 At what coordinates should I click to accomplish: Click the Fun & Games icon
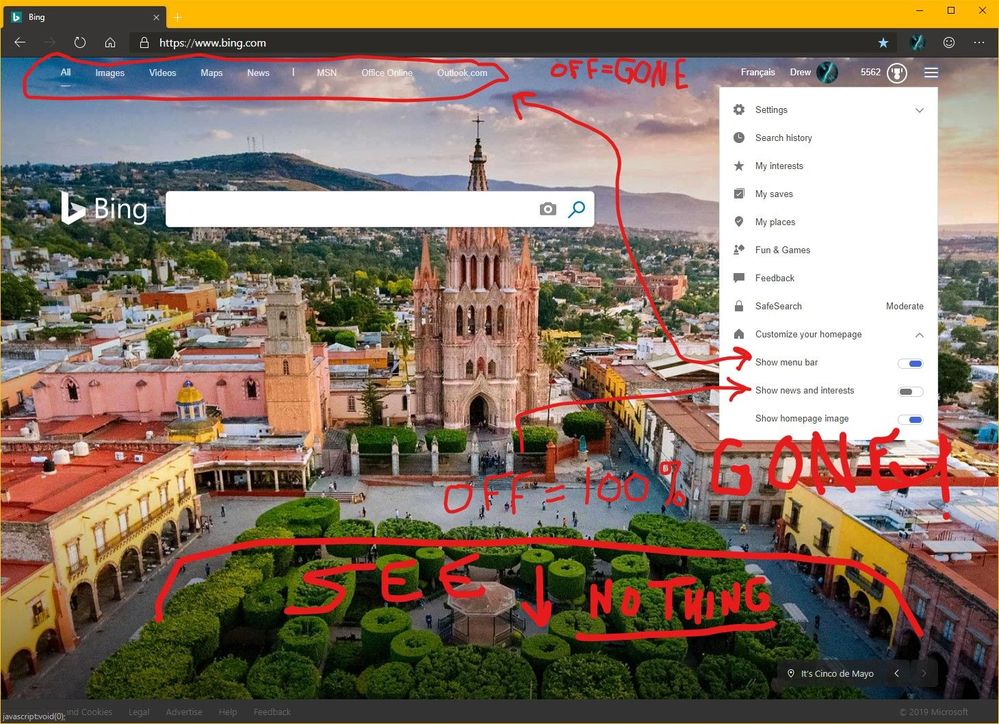point(738,250)
